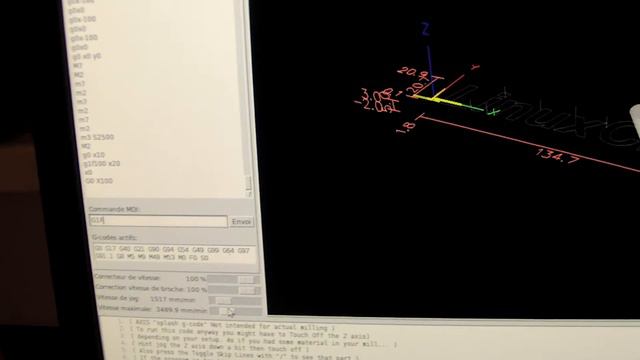Screen dimensions: 640x360
Task: Click the Envoi button
Action: [x=241, y=222]
